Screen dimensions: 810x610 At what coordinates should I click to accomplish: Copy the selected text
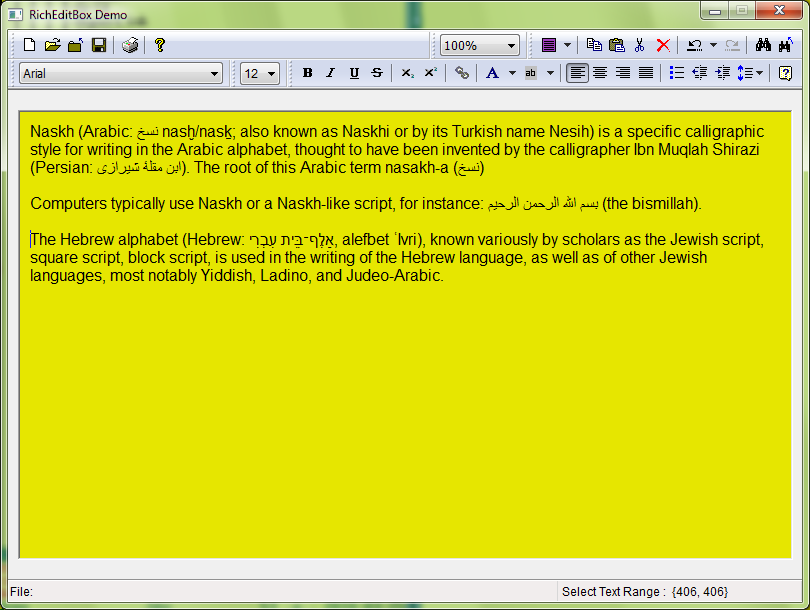pos(594,45)
